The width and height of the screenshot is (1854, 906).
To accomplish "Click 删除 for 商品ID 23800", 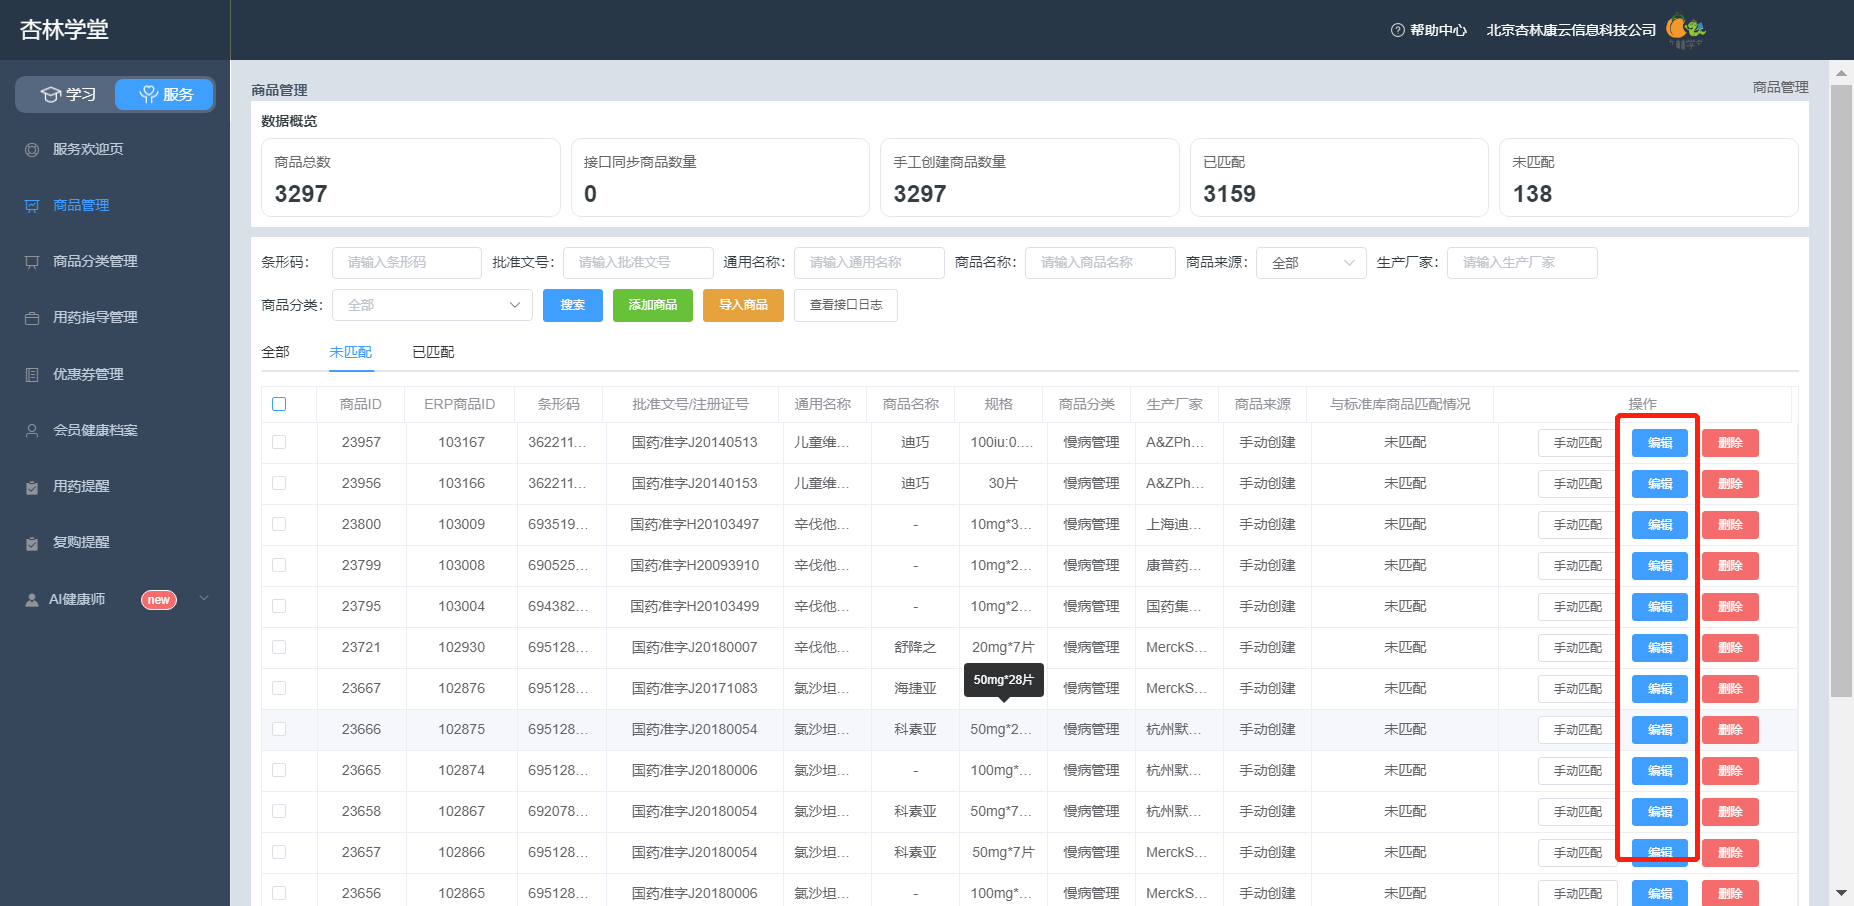I will (1730, 525).
